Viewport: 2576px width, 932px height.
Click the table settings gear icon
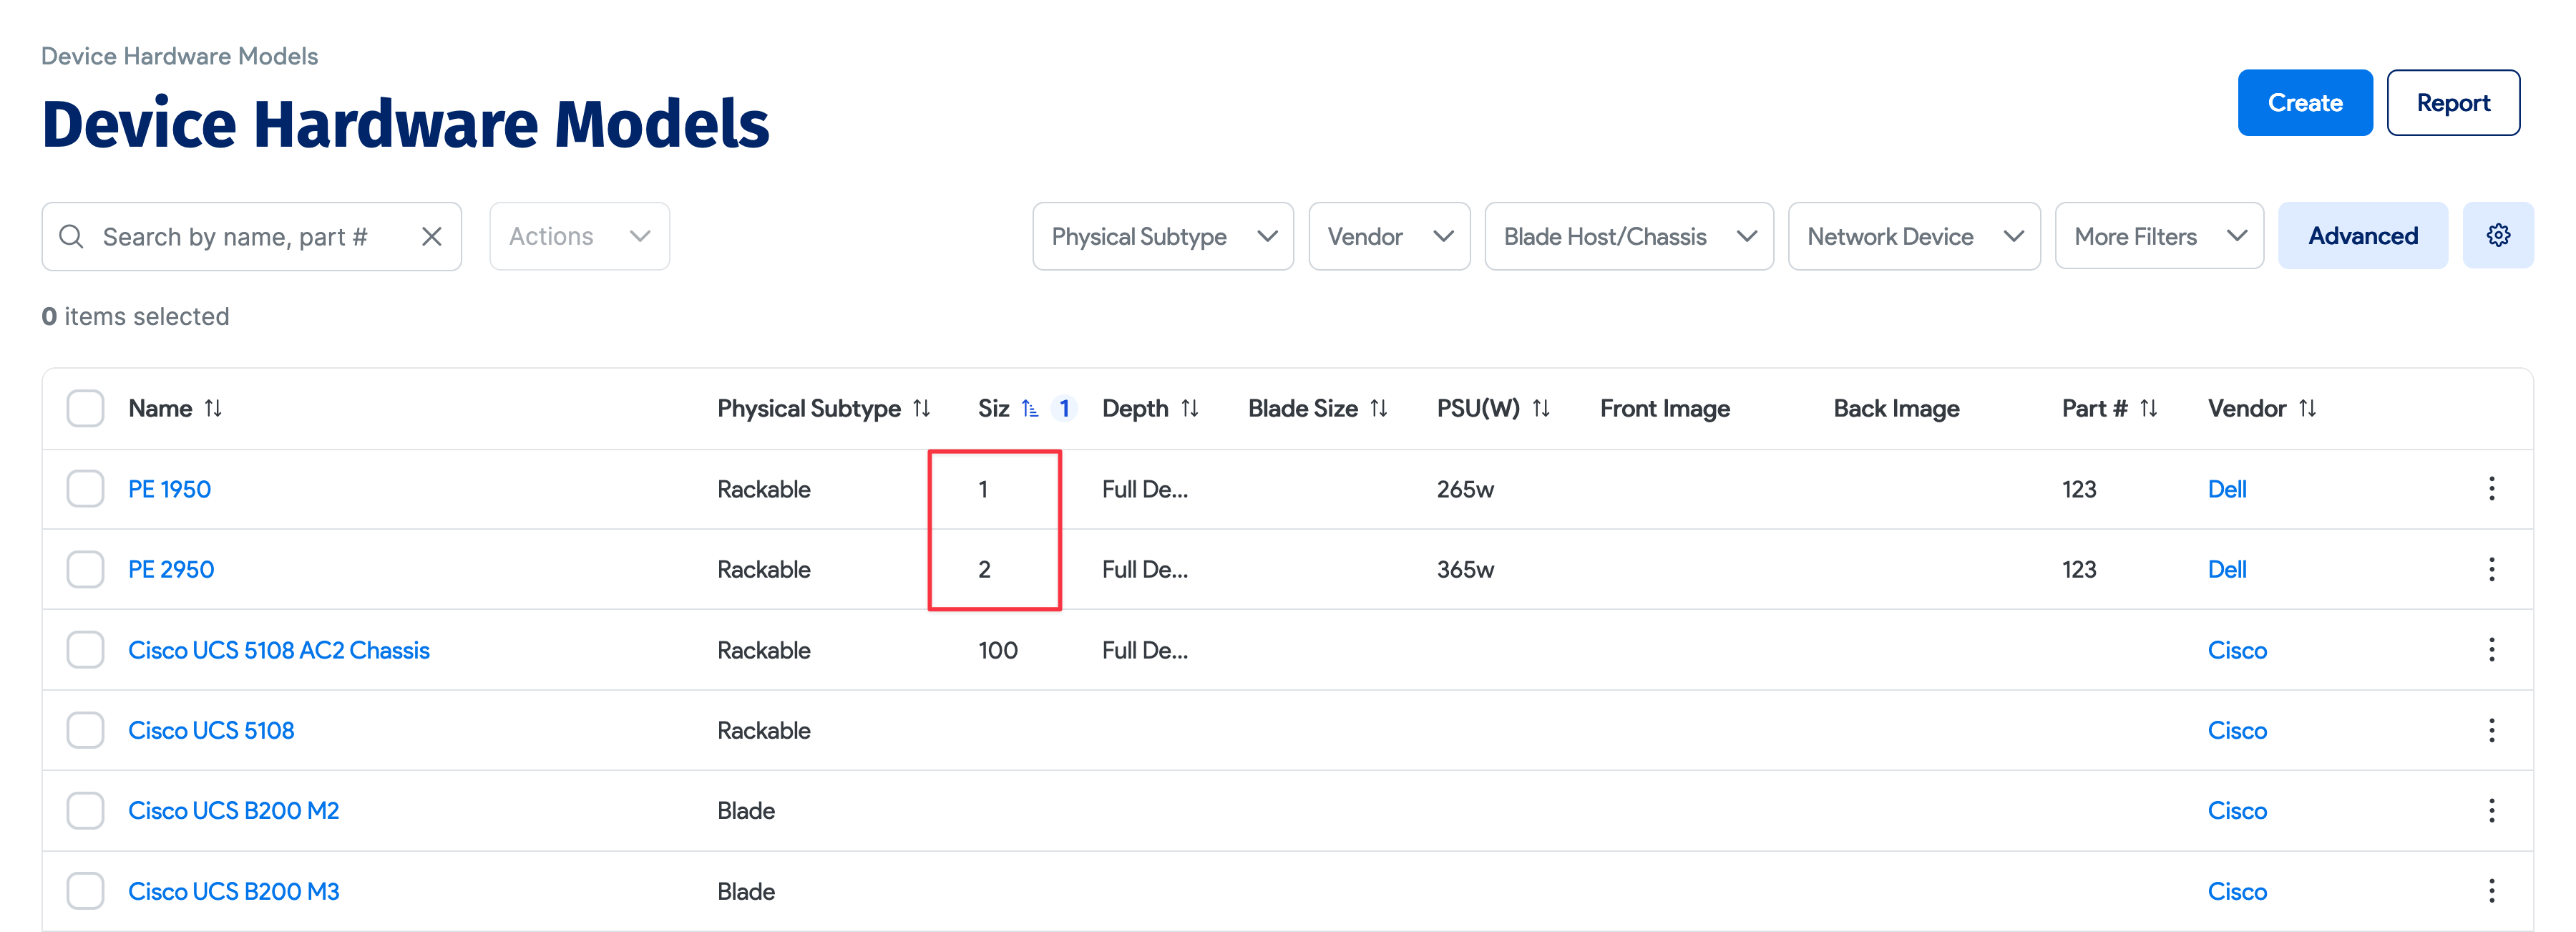pos(2497,236)
